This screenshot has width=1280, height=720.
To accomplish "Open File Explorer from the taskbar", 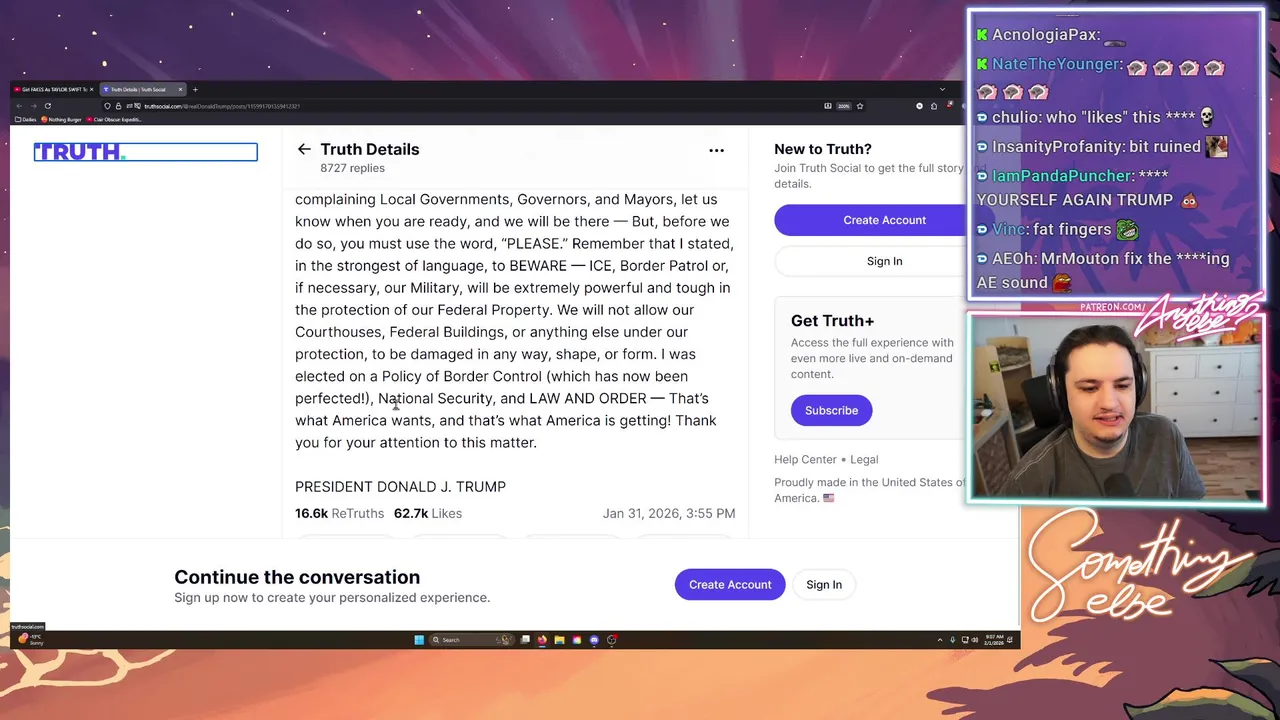I will pyautogui.click(x=559, y=640).
